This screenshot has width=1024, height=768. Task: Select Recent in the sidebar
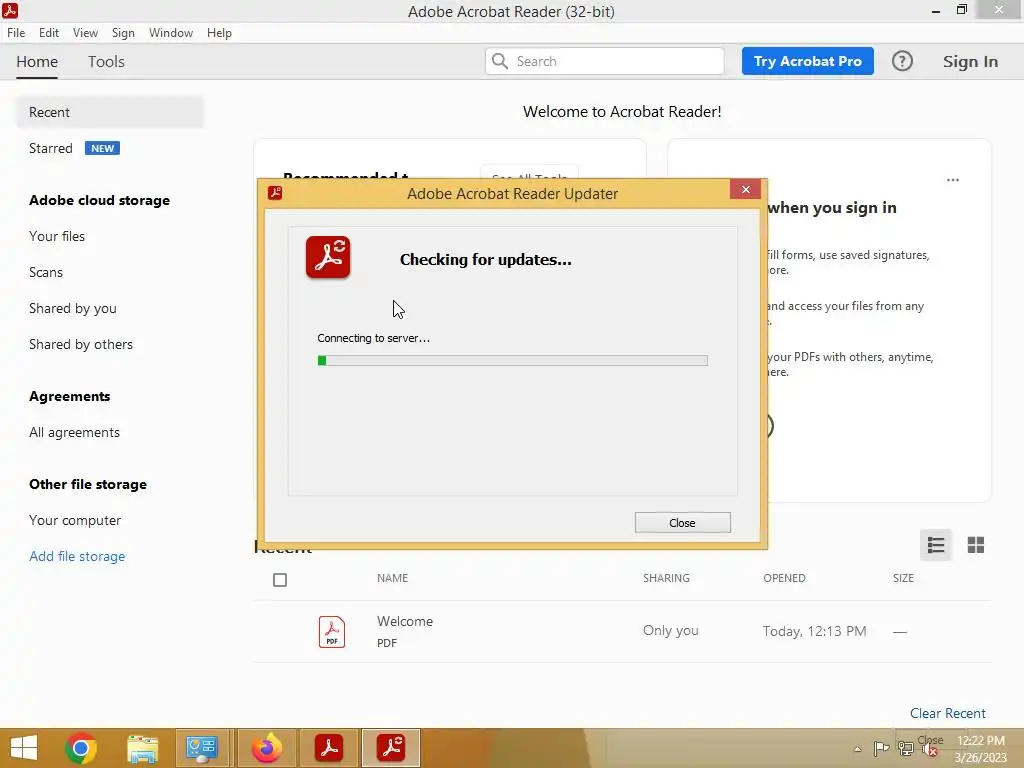point(110,112)
